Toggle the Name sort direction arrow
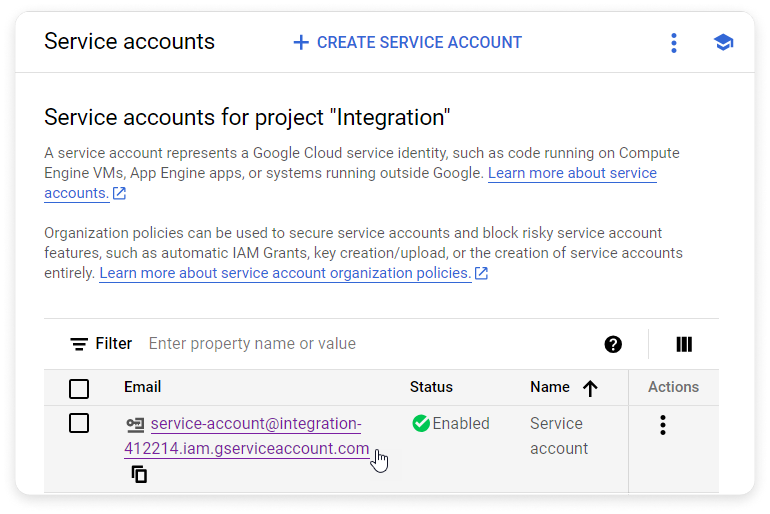Viewport: 770px width, 514px height. point(590,388)
